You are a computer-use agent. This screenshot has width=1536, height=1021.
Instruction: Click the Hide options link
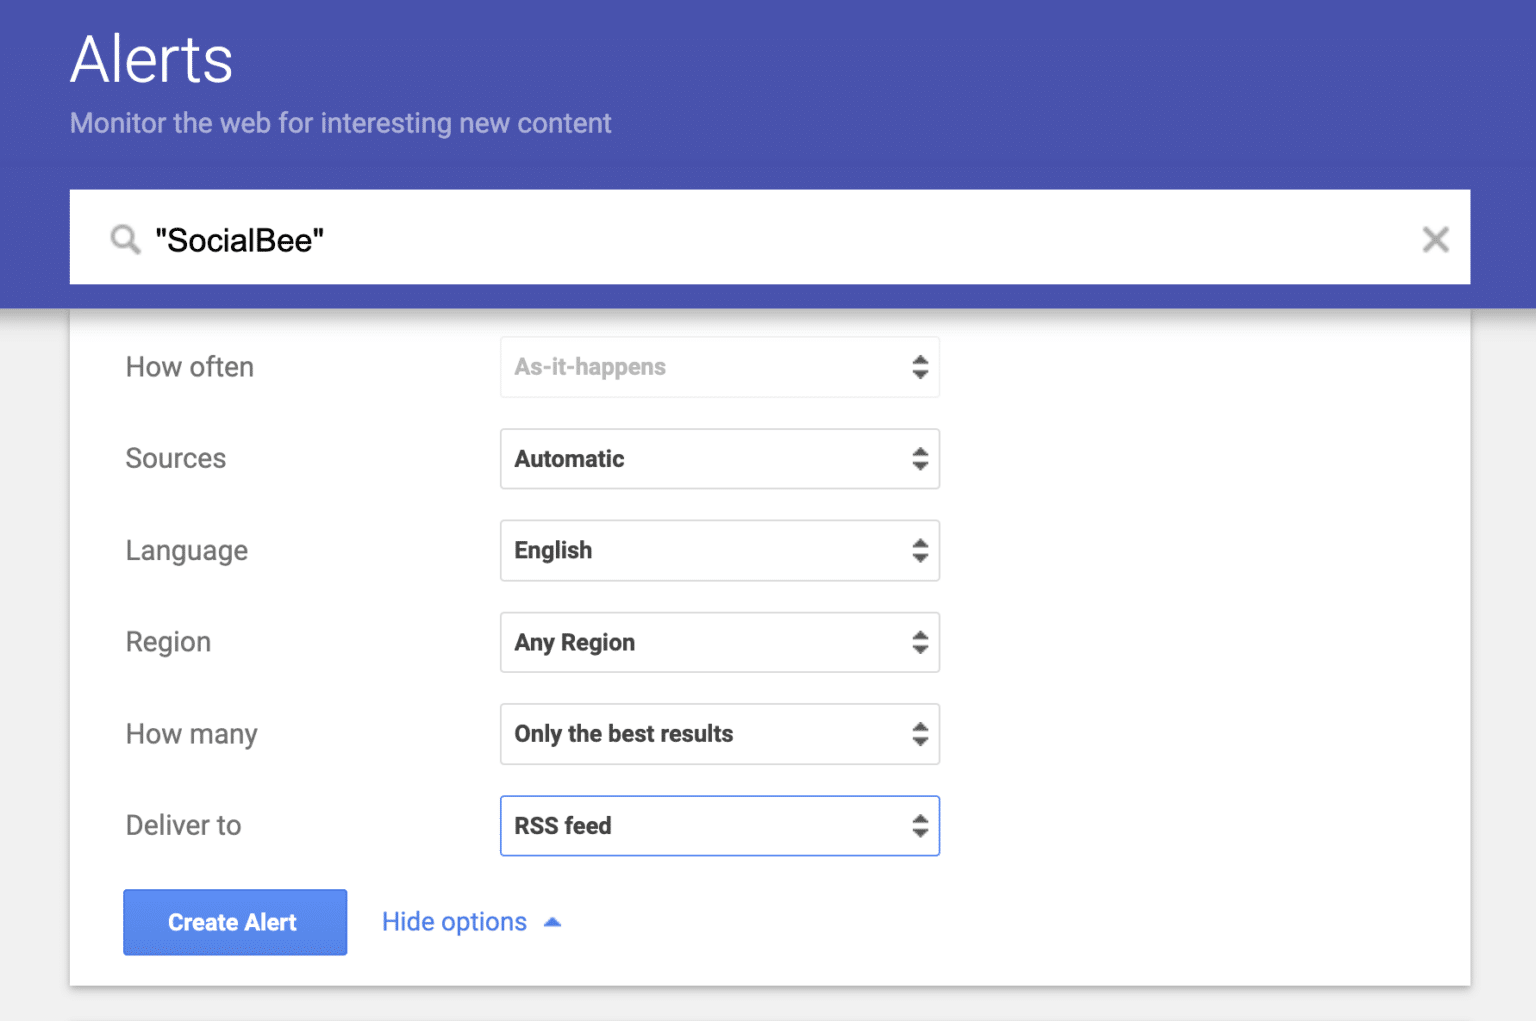click(454, 922)
